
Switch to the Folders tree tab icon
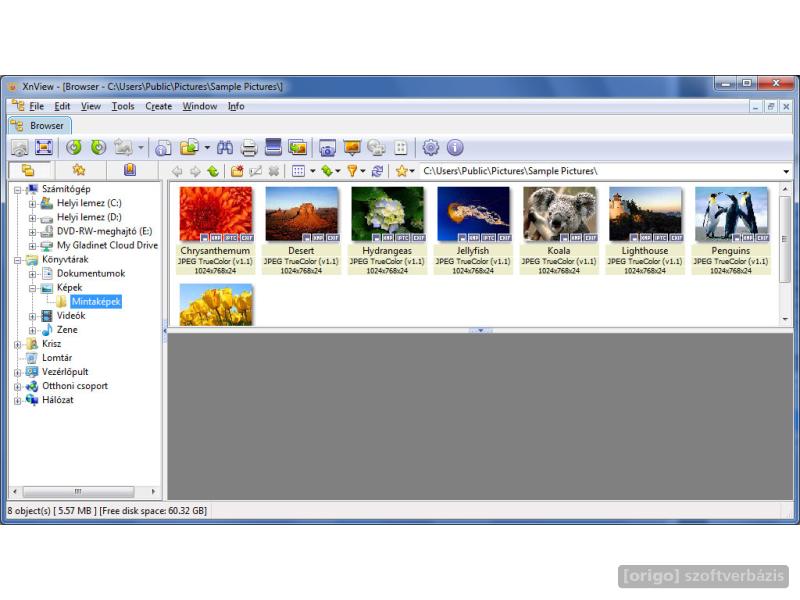tap(29, 170)
